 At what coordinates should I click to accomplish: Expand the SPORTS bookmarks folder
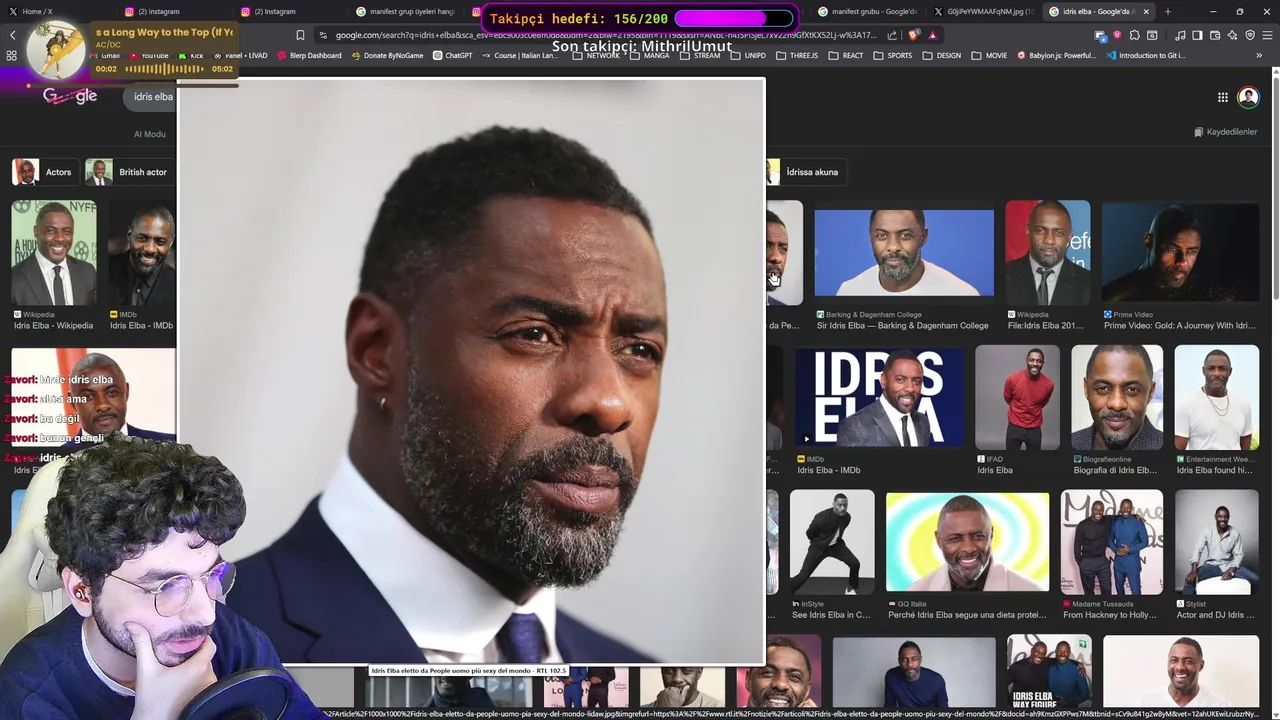tap(893, 55)
